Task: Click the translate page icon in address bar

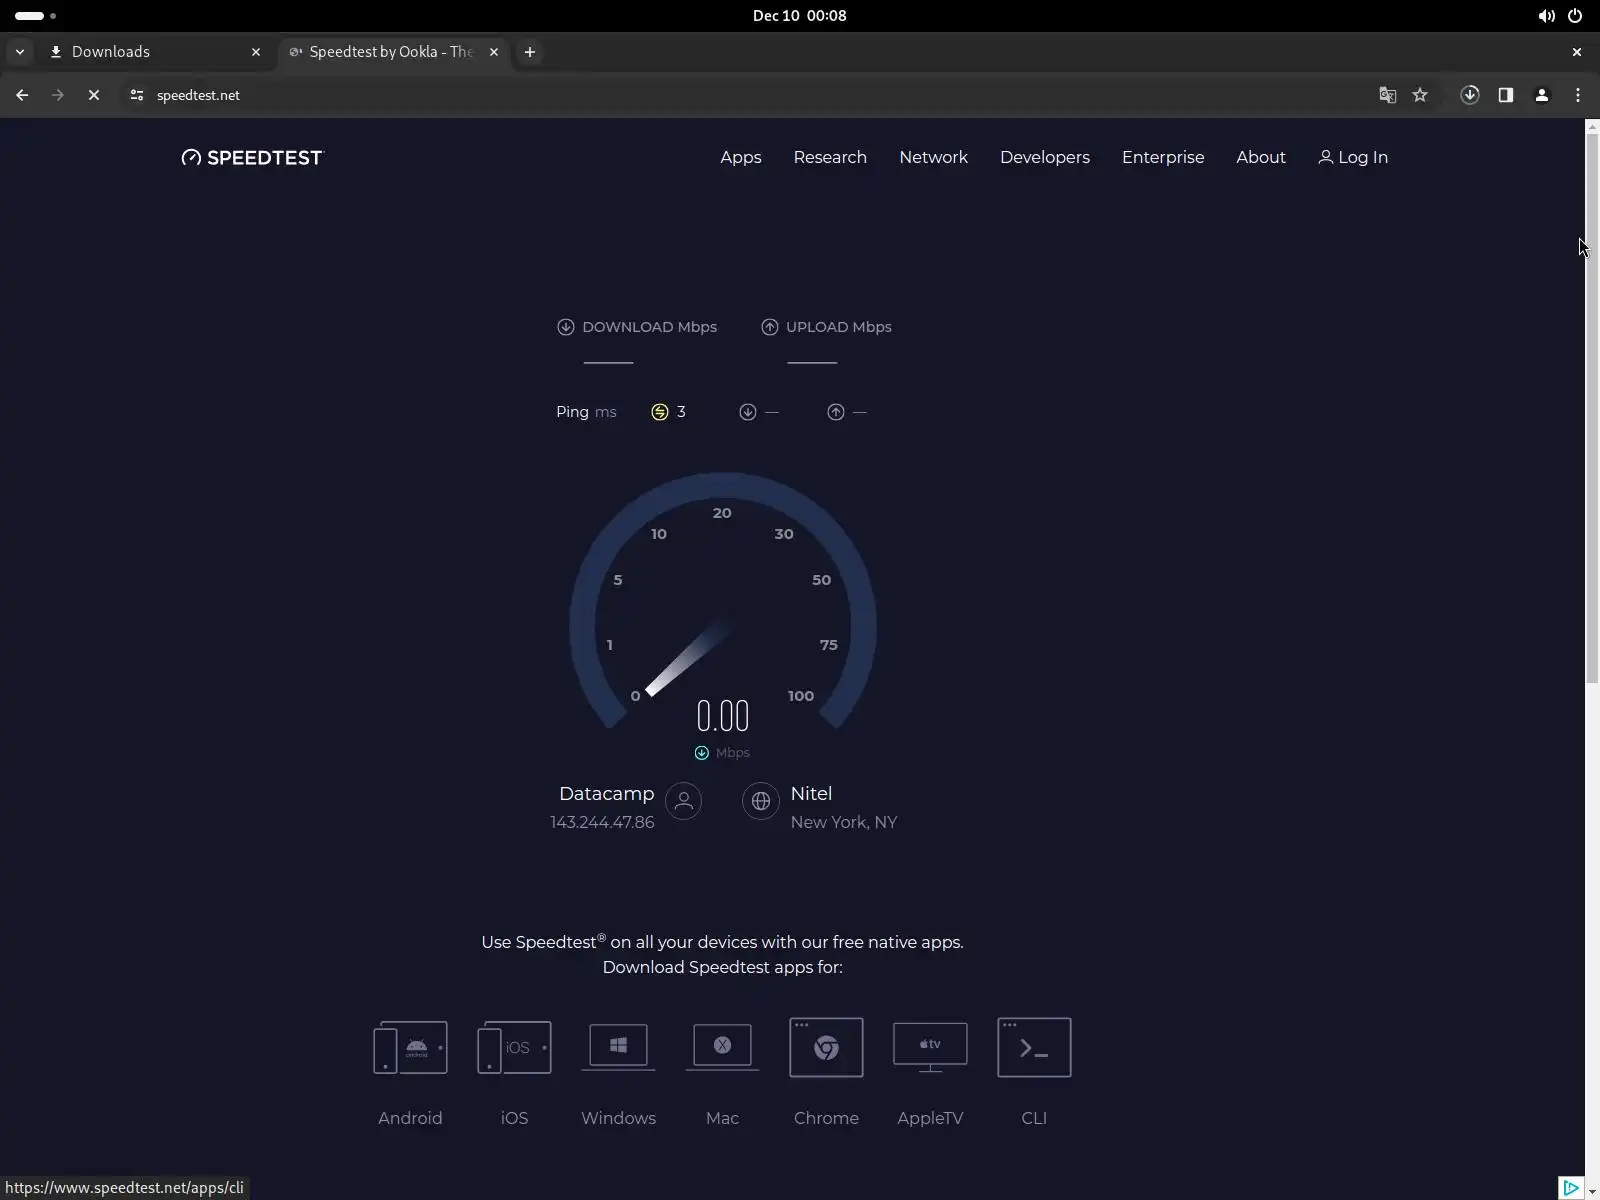Action: click(x=1387, y=95)
